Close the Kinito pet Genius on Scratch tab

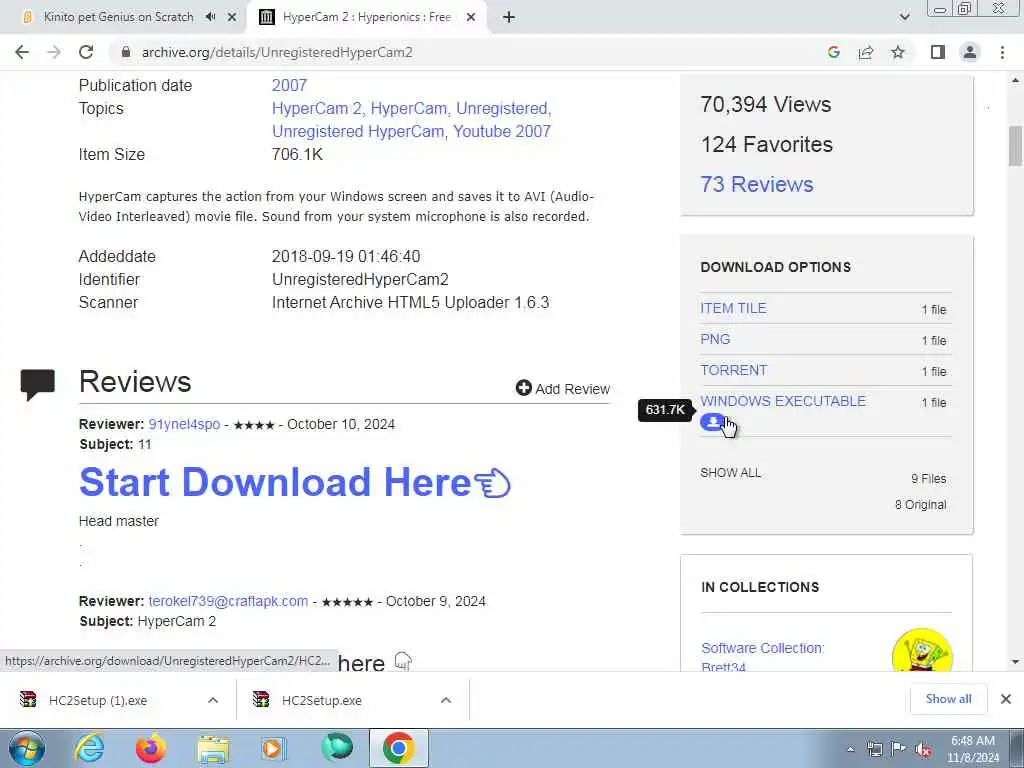point(232,17)
